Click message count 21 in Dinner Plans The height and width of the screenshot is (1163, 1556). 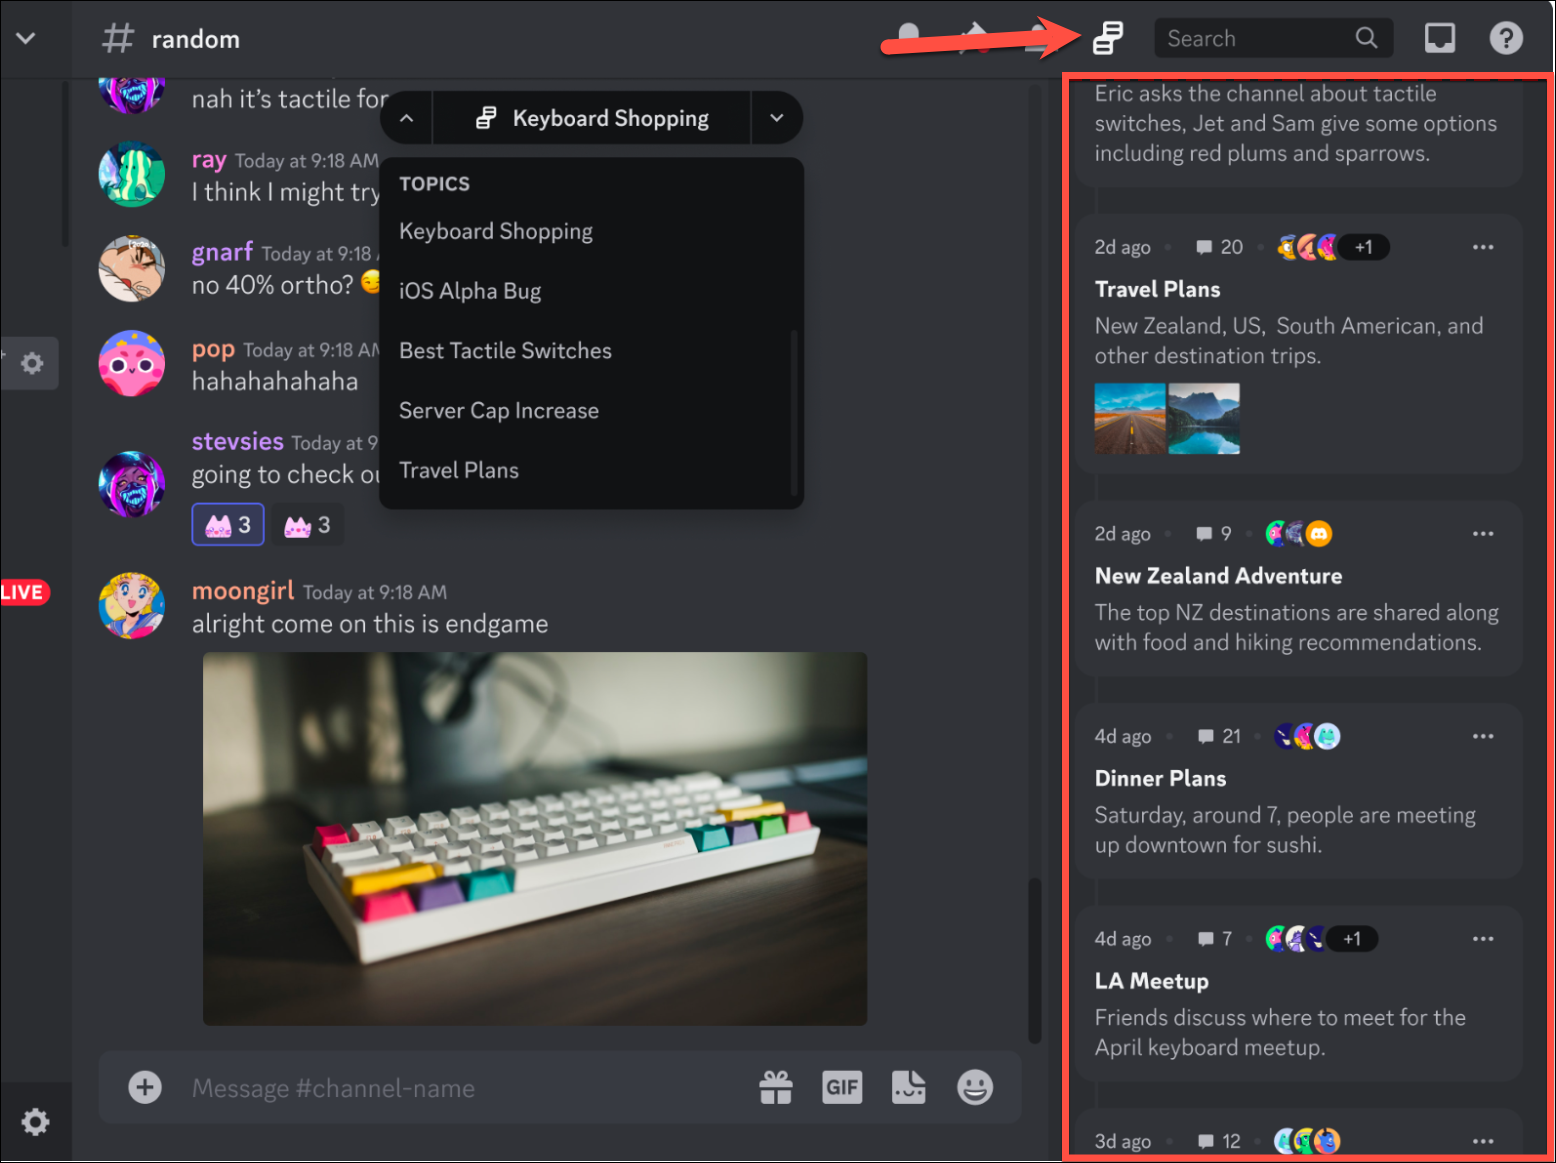point(1220,736)
